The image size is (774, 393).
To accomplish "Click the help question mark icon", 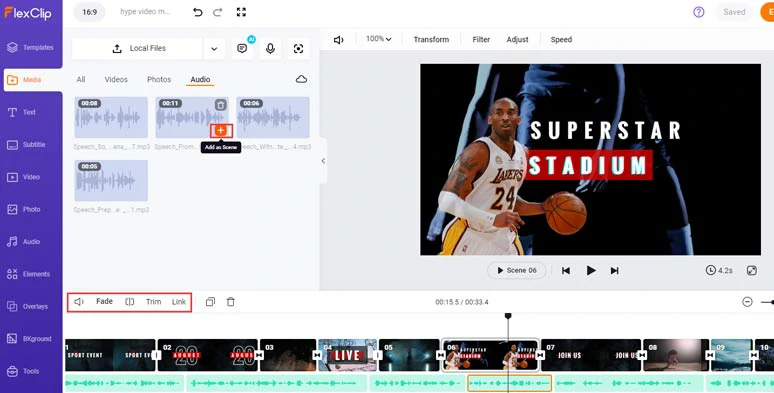I will tap(698, 12).
